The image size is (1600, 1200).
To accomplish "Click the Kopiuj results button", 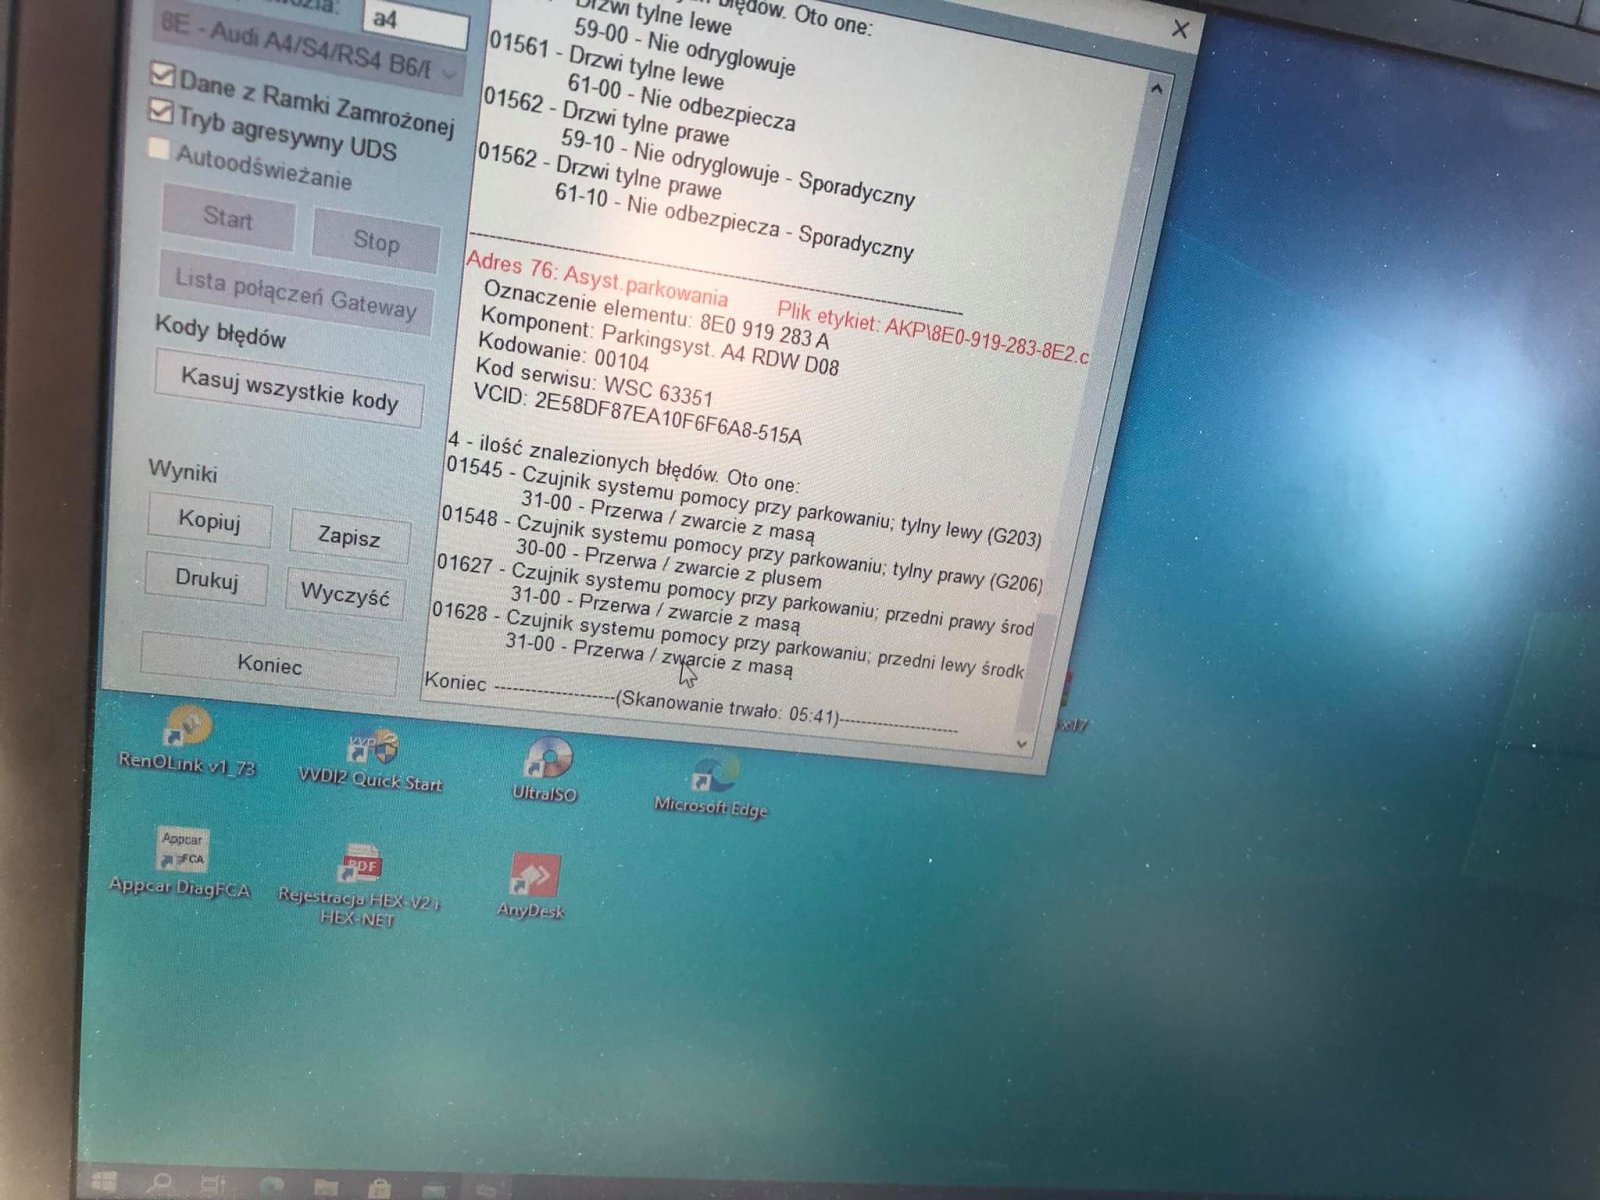I will [x=209, y=520].
